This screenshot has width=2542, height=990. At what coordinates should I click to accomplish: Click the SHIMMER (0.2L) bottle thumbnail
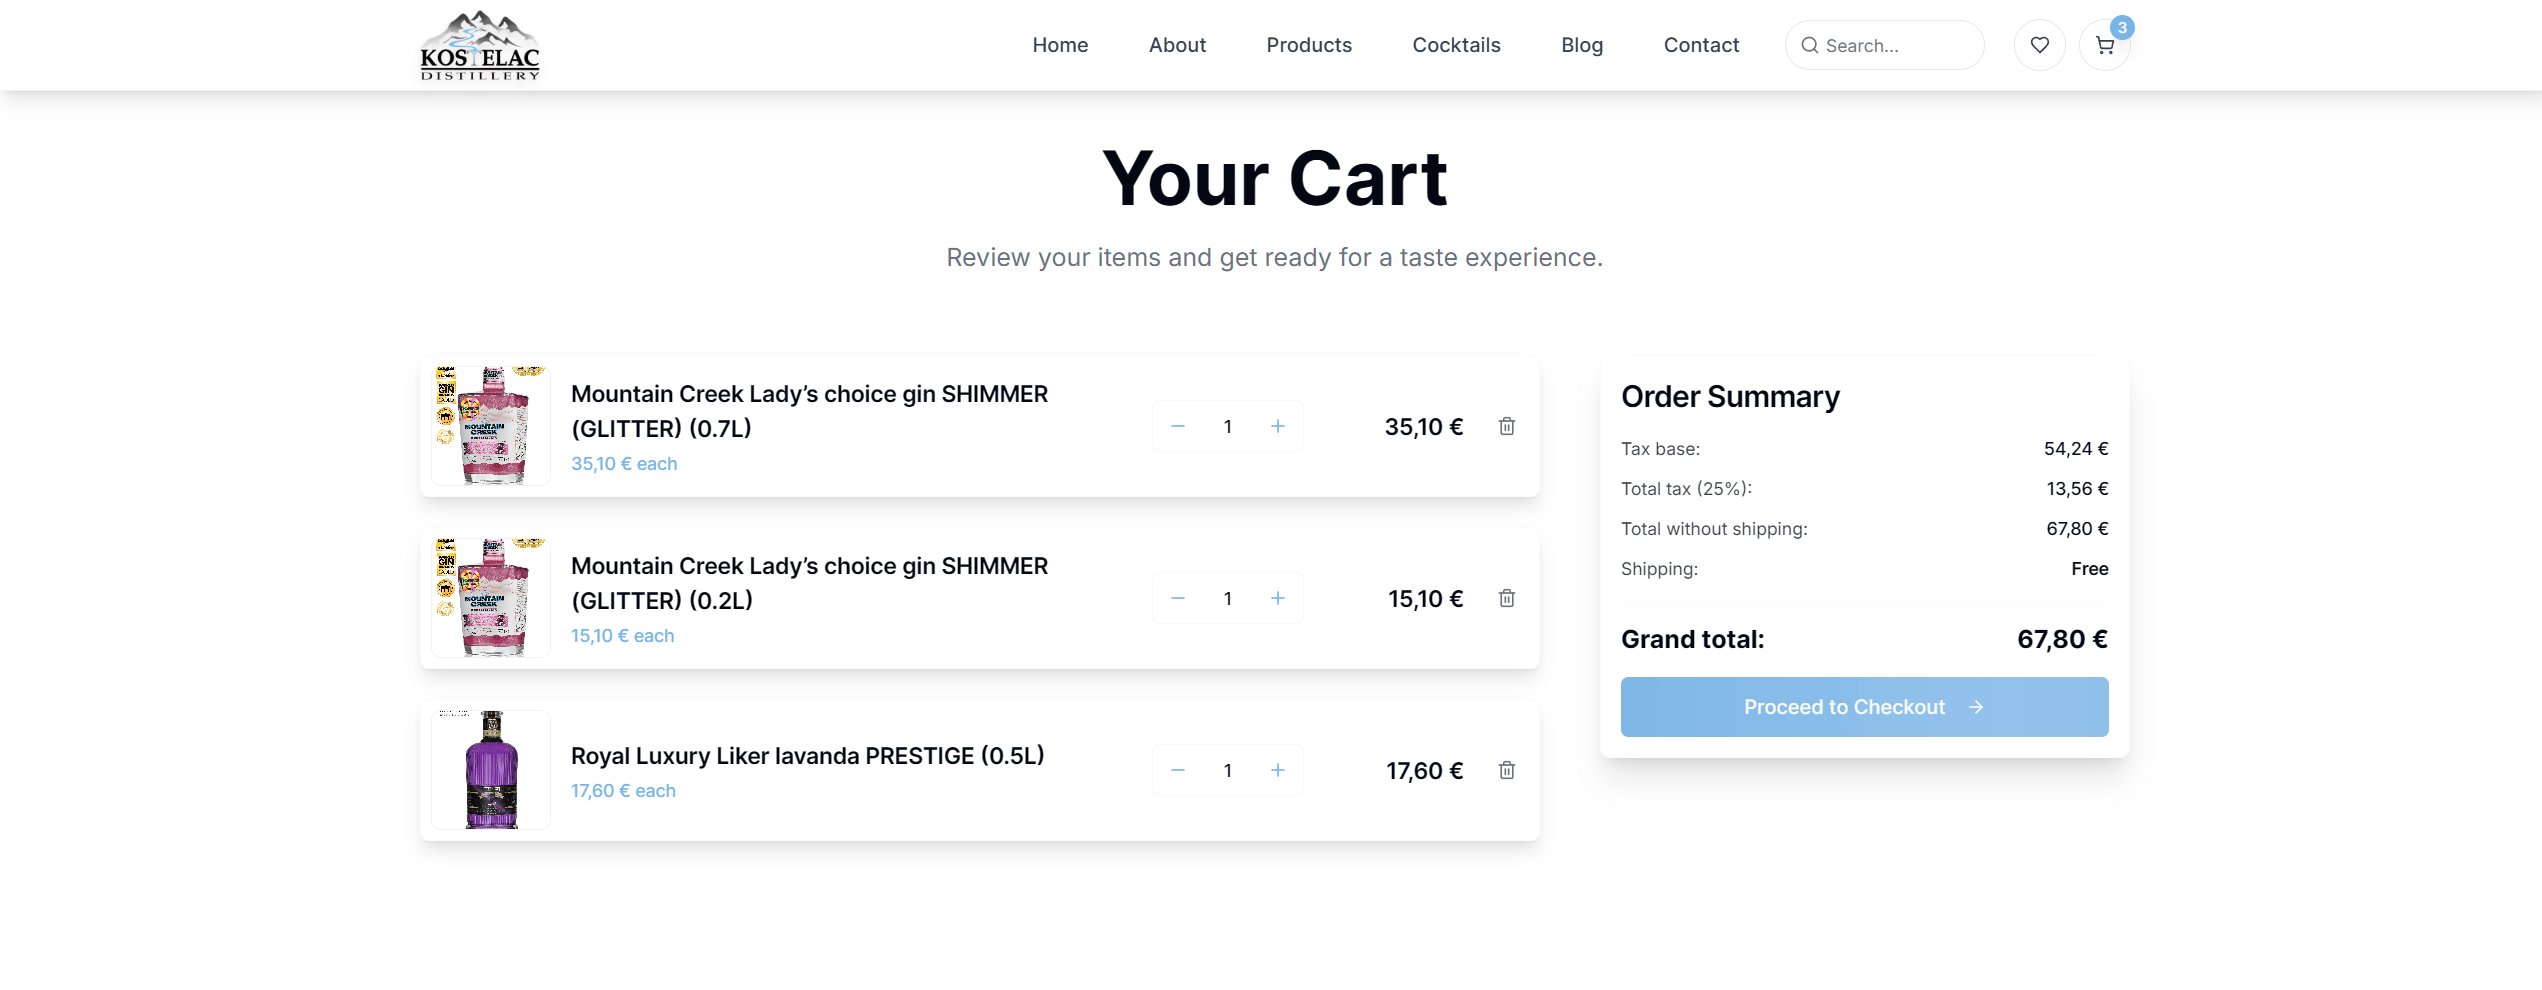pos(491,598)
